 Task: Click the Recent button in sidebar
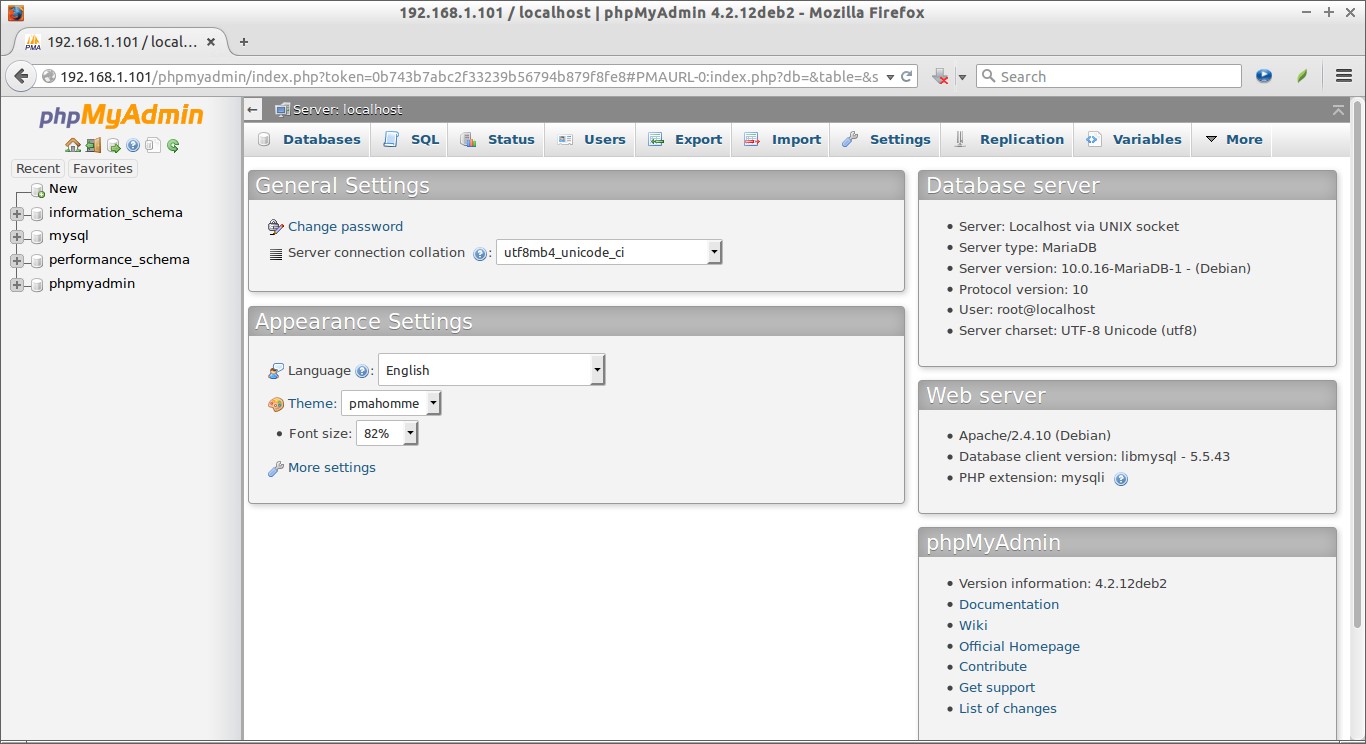tap(38, 169)
